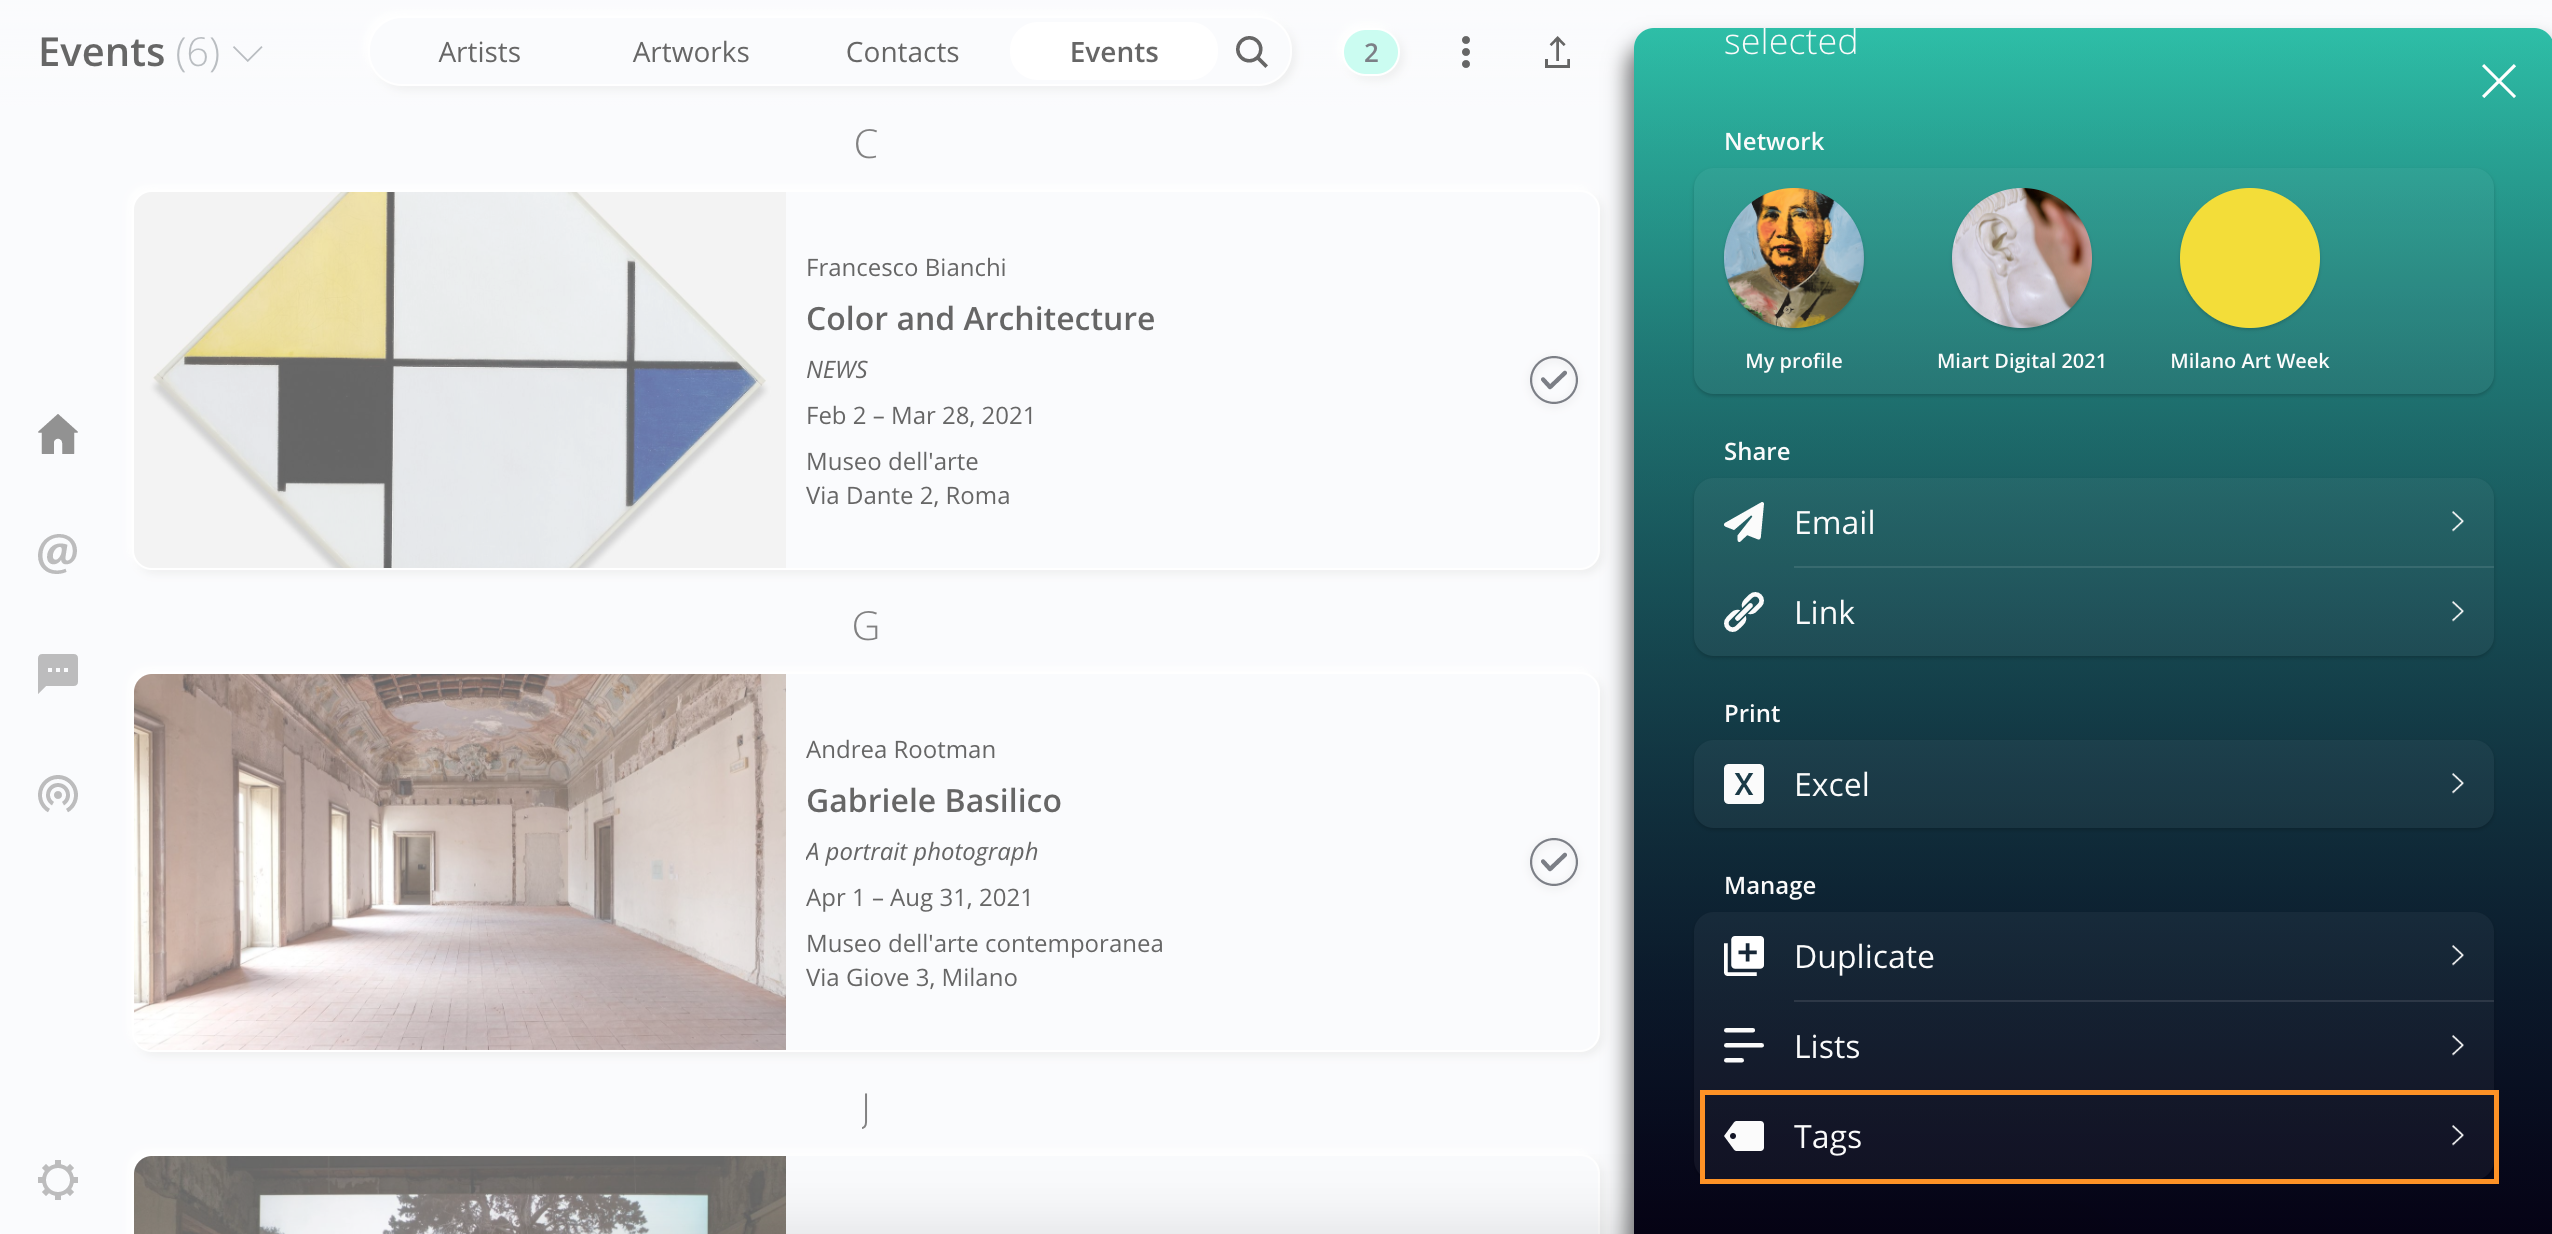
Task: Click the Excel X icon
Action: coord(1744,784)
